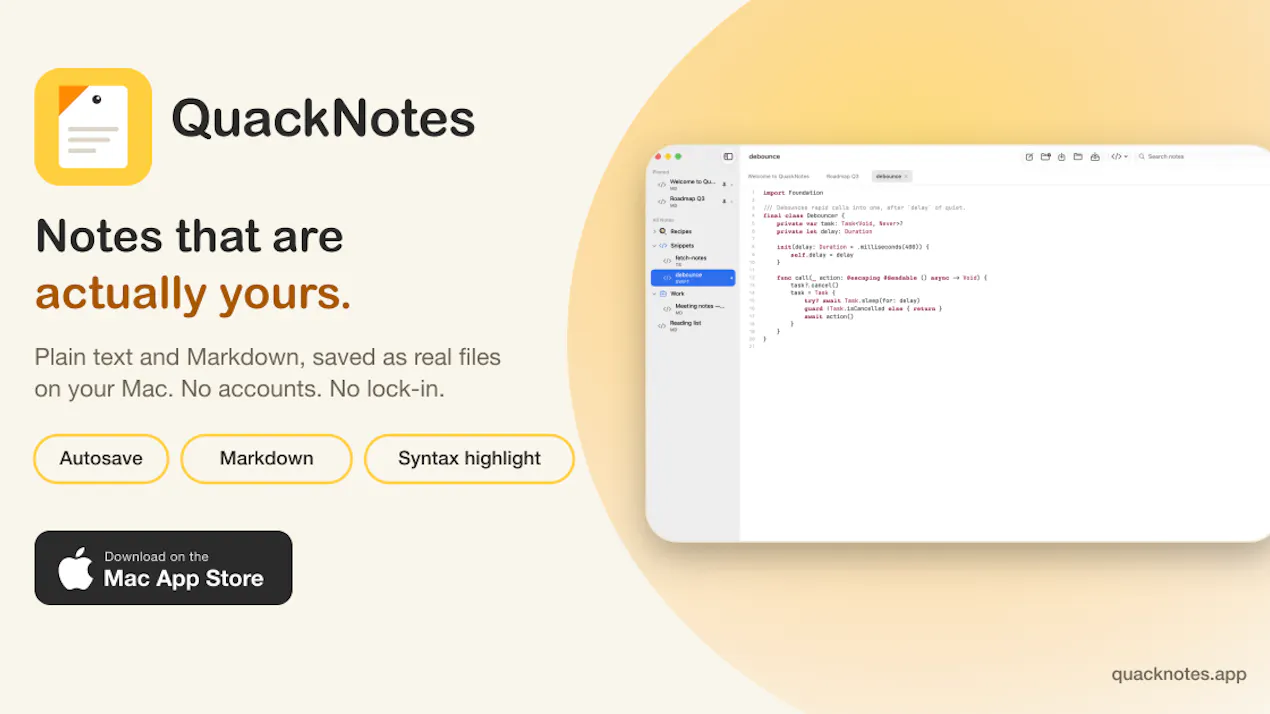Image resolution: width=1270 pixels, height=714 pixels.
Task: Click the import arrow icon in toolbar
Action: [1061, 157]
